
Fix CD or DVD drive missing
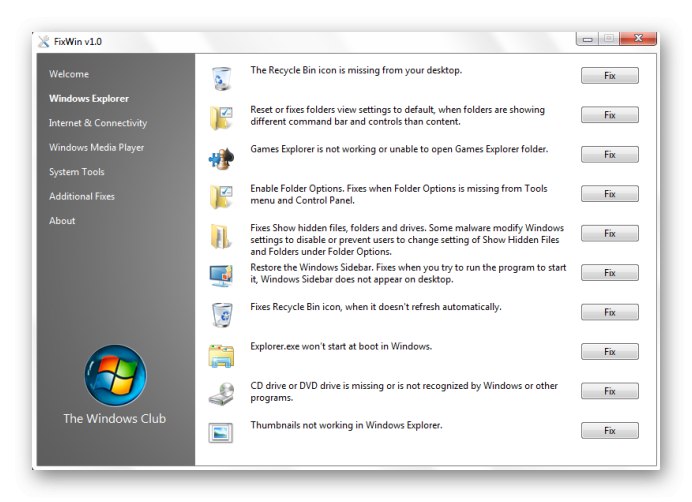click(609, 391)
